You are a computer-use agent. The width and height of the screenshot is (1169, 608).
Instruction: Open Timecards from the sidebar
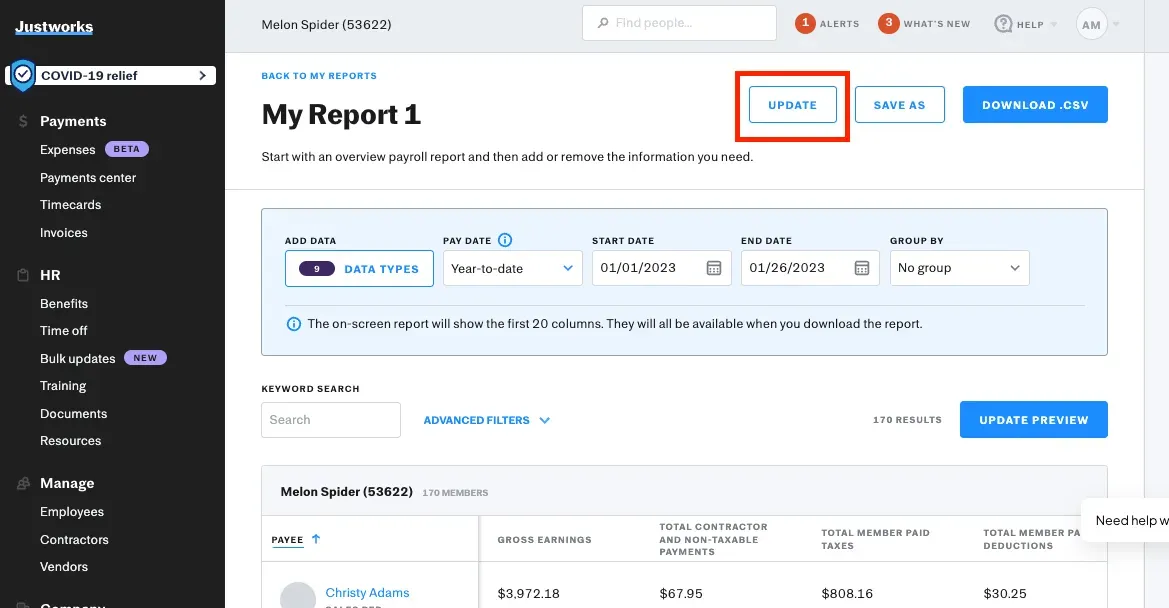pyautogui.click(x=70, y=204)
